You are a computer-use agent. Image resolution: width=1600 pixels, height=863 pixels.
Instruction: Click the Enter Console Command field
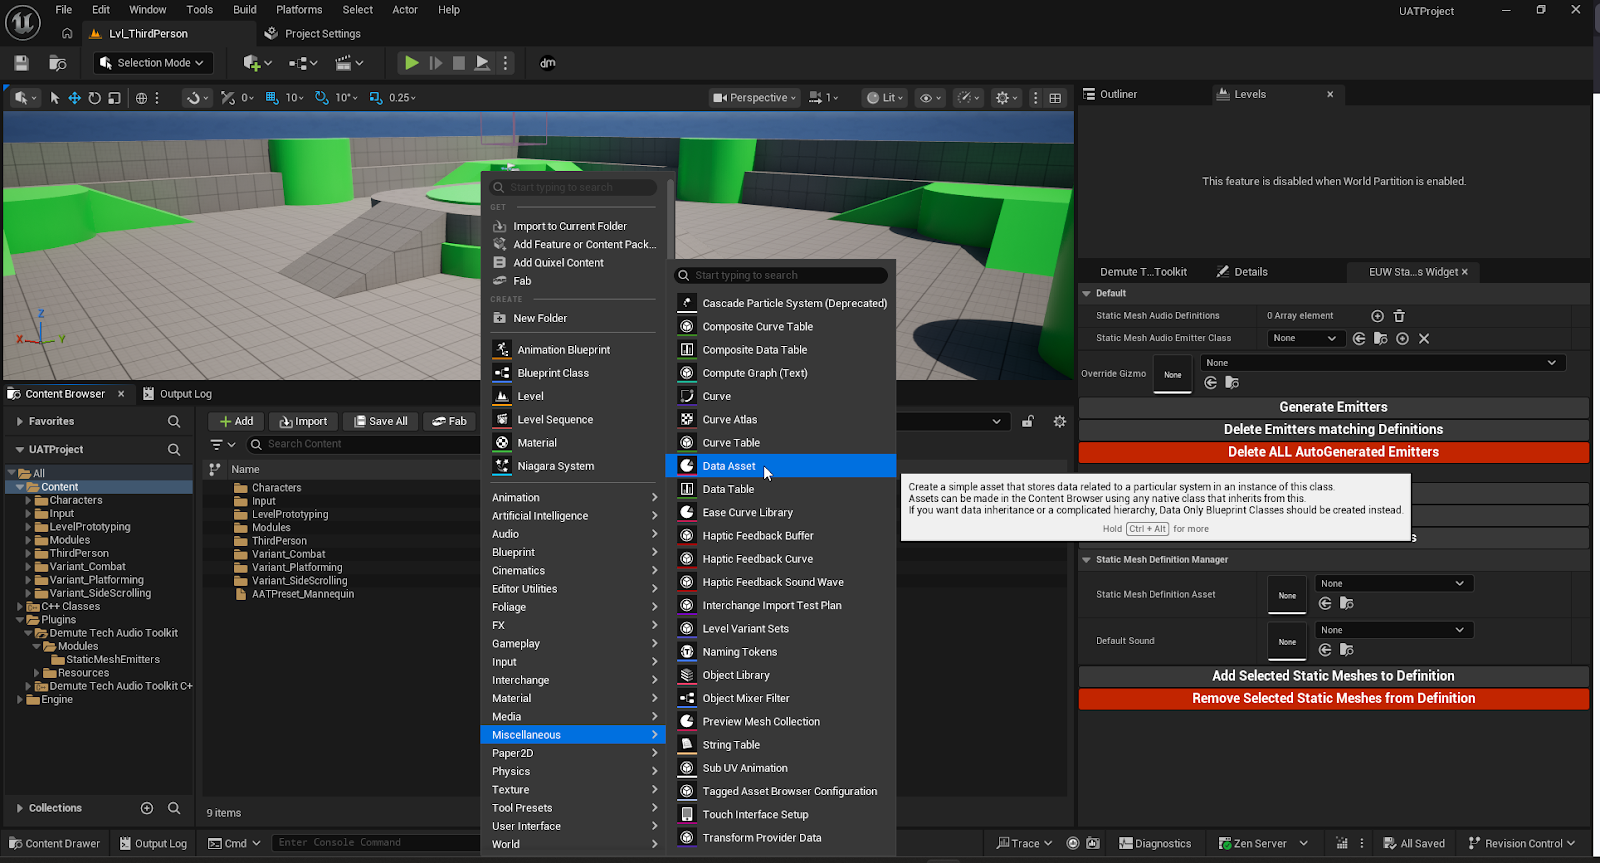tap(375, 843)
